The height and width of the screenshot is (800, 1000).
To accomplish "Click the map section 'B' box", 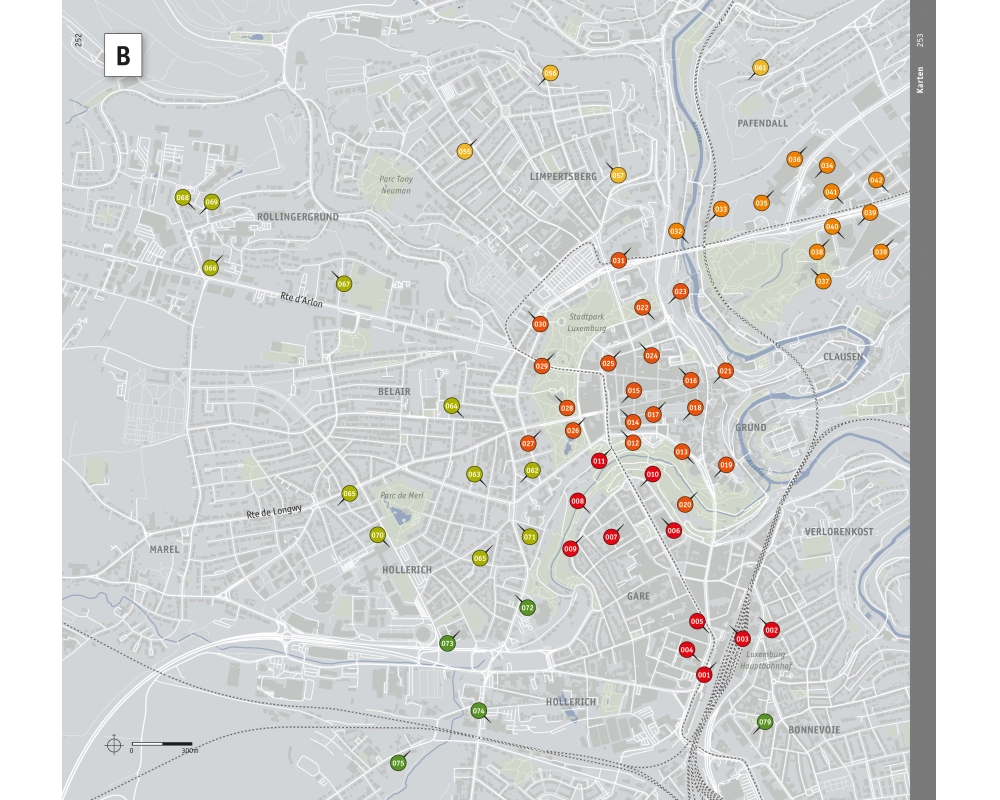I will [123, 57].
